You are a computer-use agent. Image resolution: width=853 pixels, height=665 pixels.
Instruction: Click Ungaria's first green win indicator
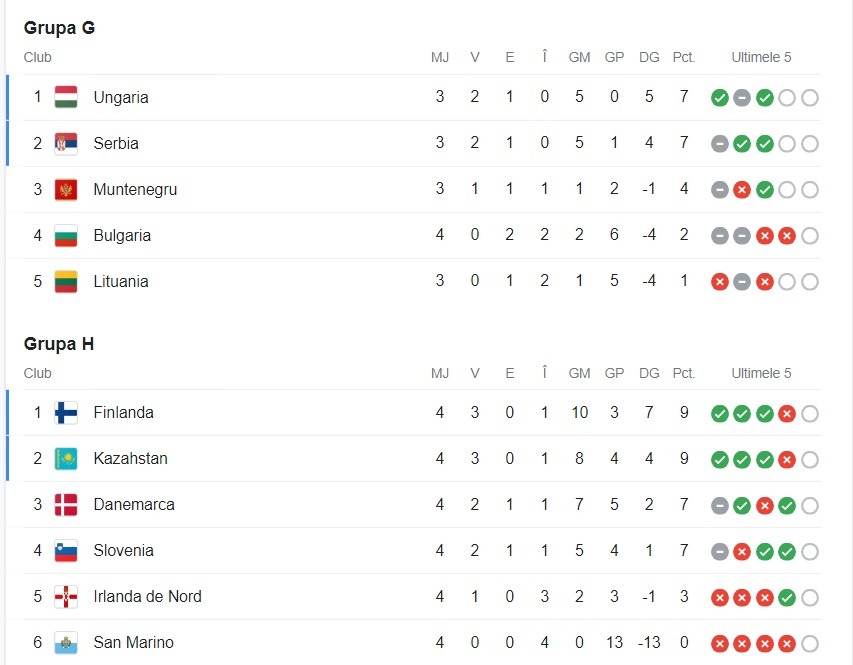(719, 98)
